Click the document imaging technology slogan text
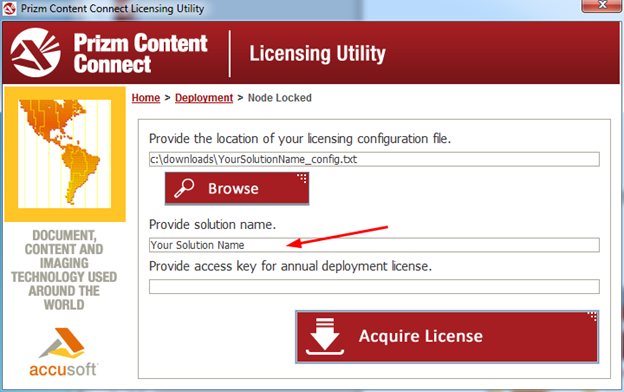The width and height of the screenshot is (624, 392). (x=64, y=270)
